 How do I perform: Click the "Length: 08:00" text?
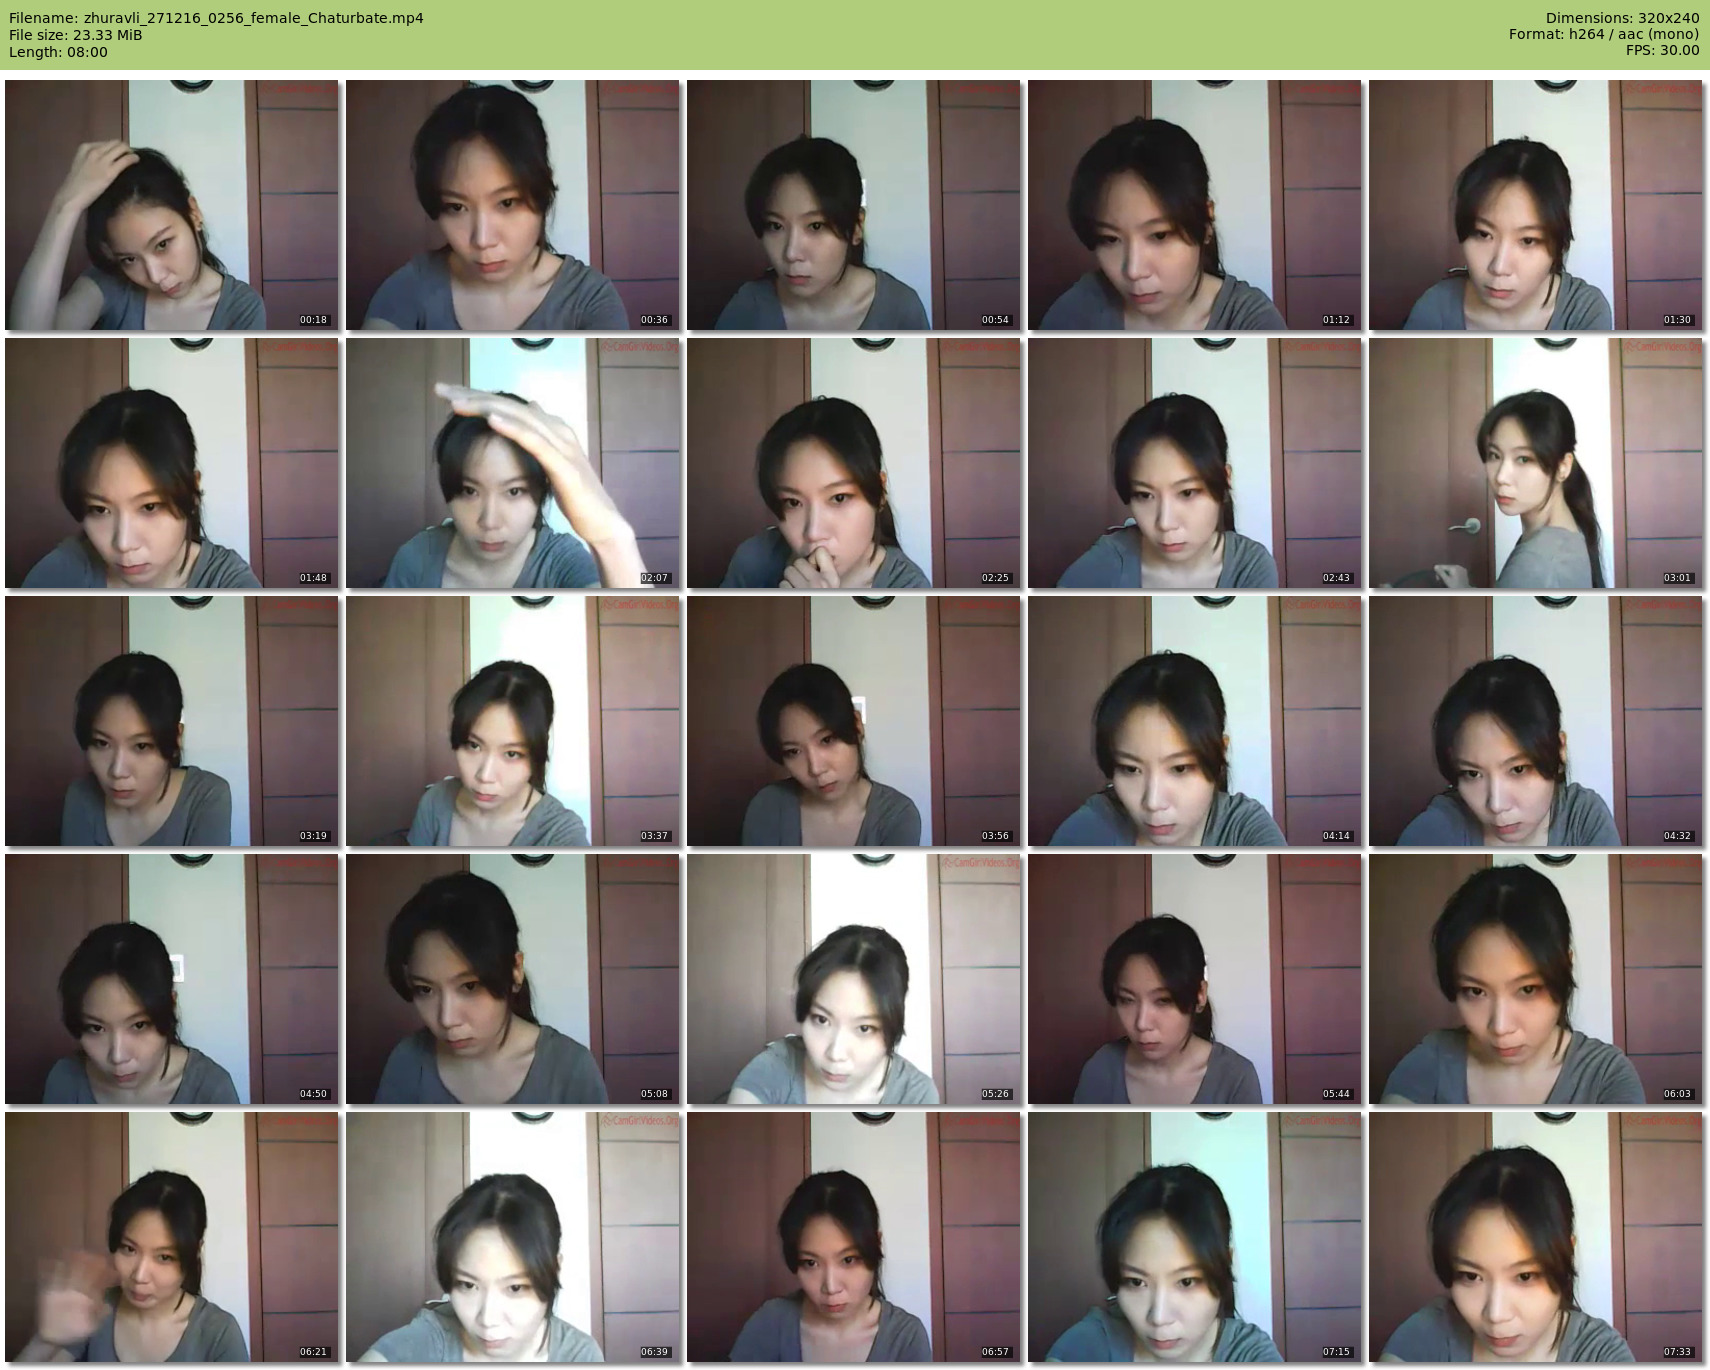click(58, 52)
